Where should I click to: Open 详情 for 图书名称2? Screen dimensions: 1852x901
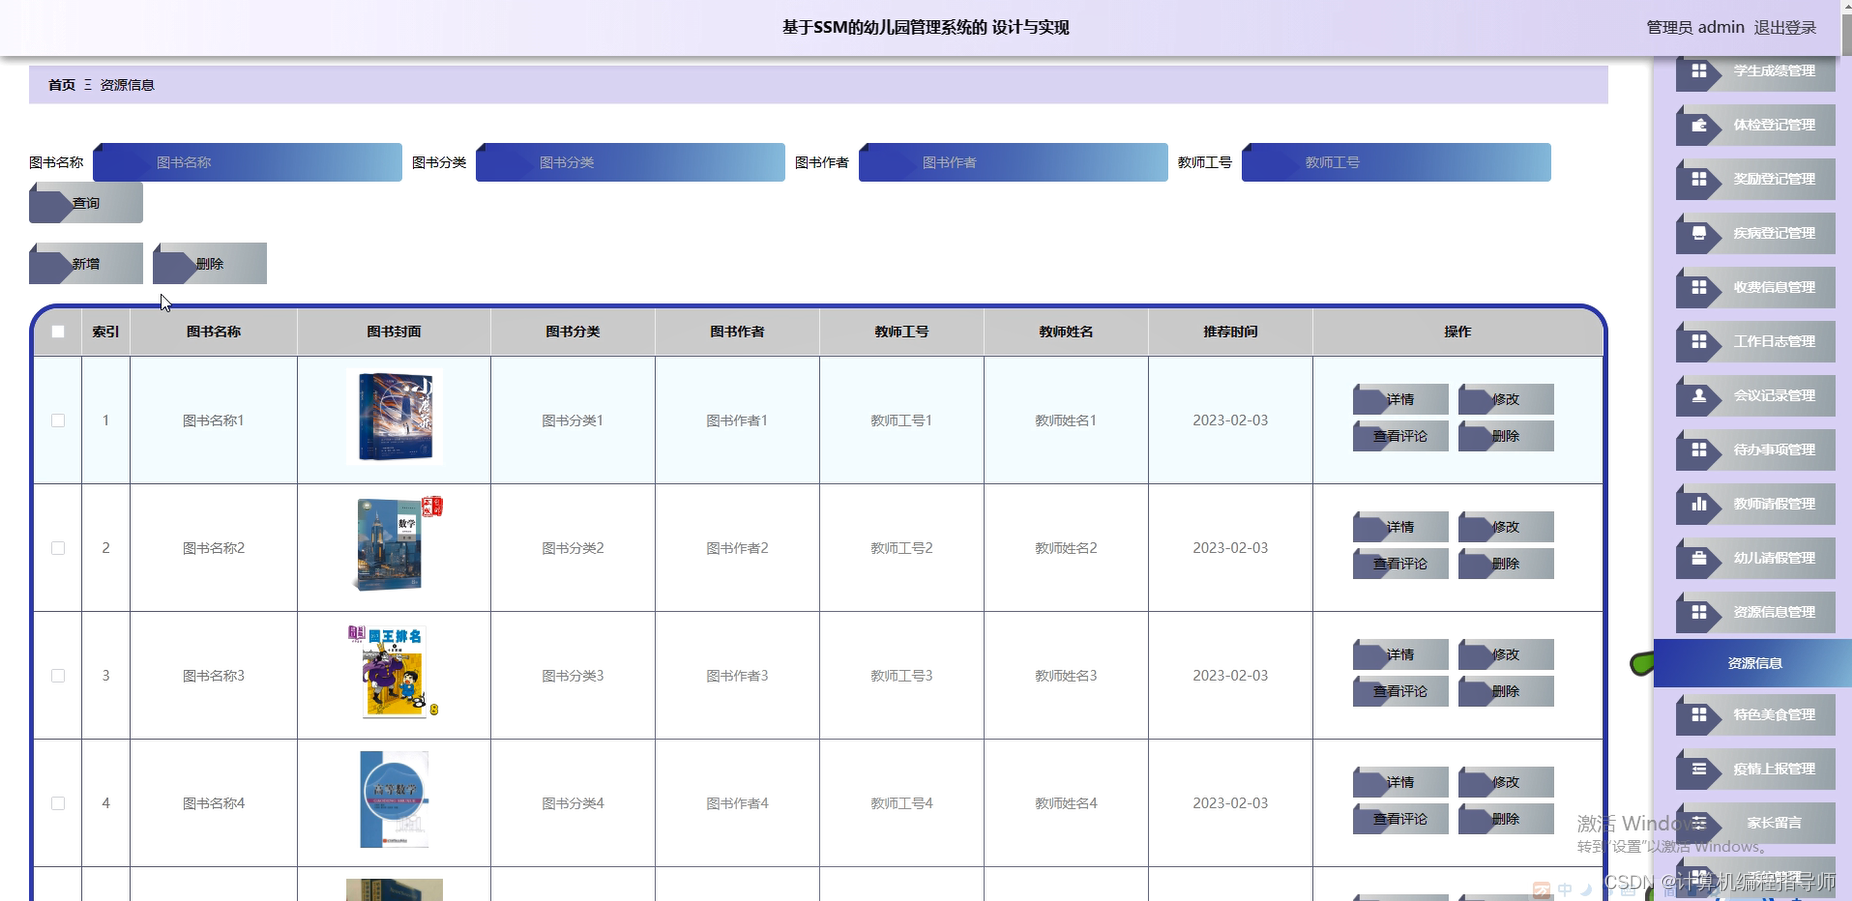click(1400, 527)
